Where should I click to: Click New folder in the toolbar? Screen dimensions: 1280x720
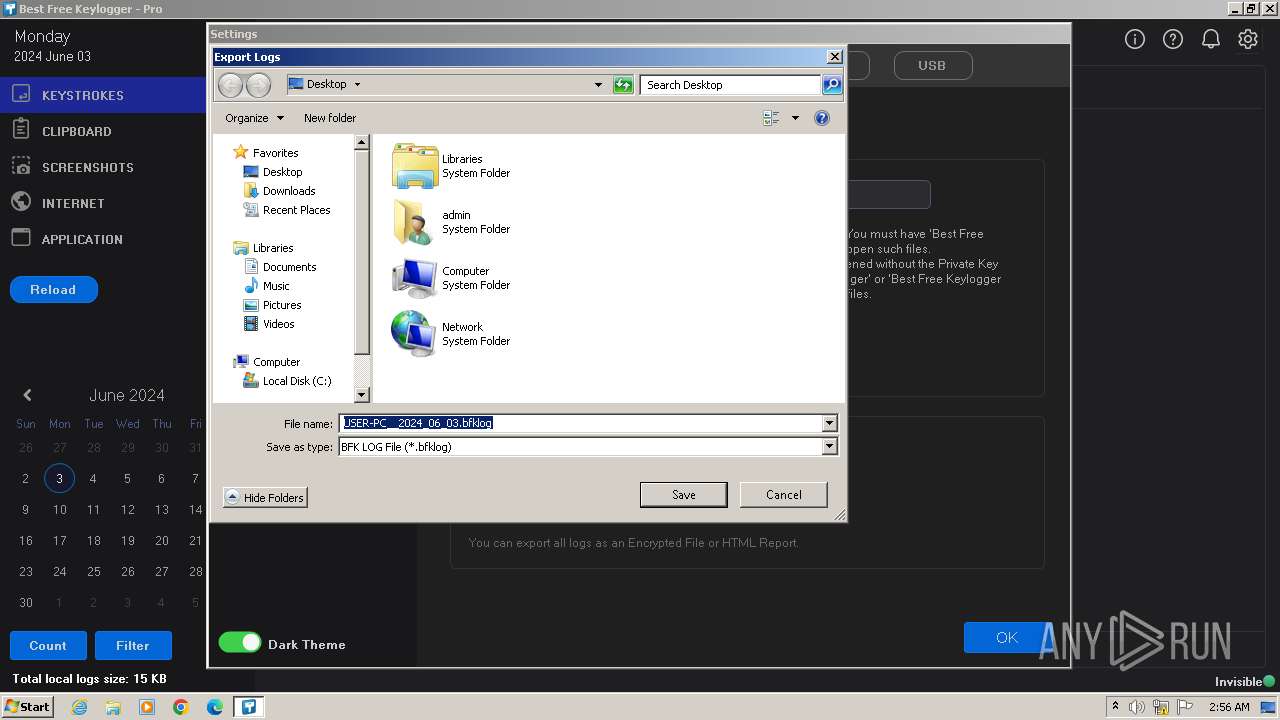point(330,118)
